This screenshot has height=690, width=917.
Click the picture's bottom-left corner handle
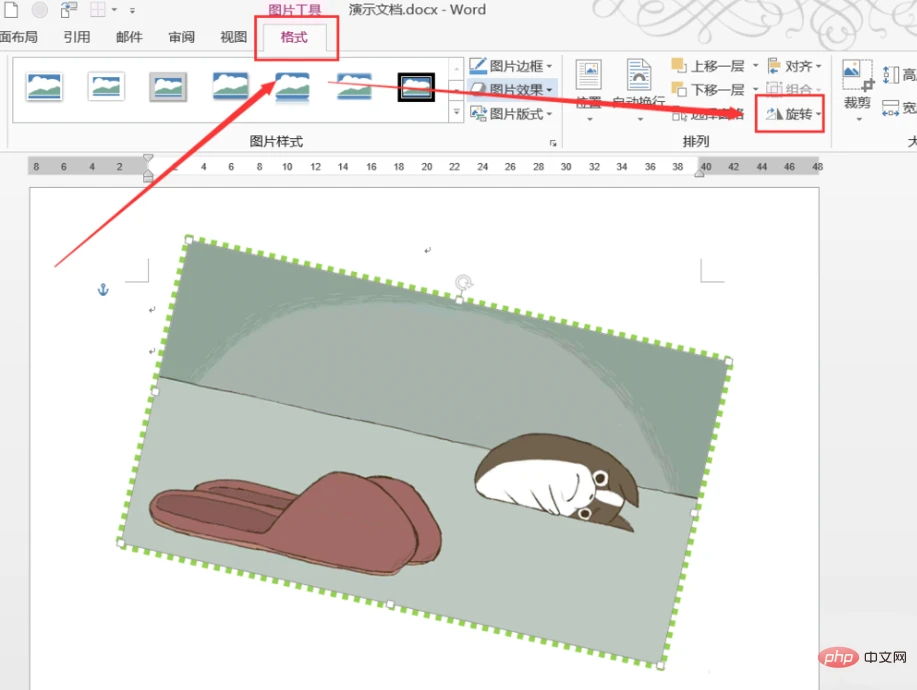point(120,543)
